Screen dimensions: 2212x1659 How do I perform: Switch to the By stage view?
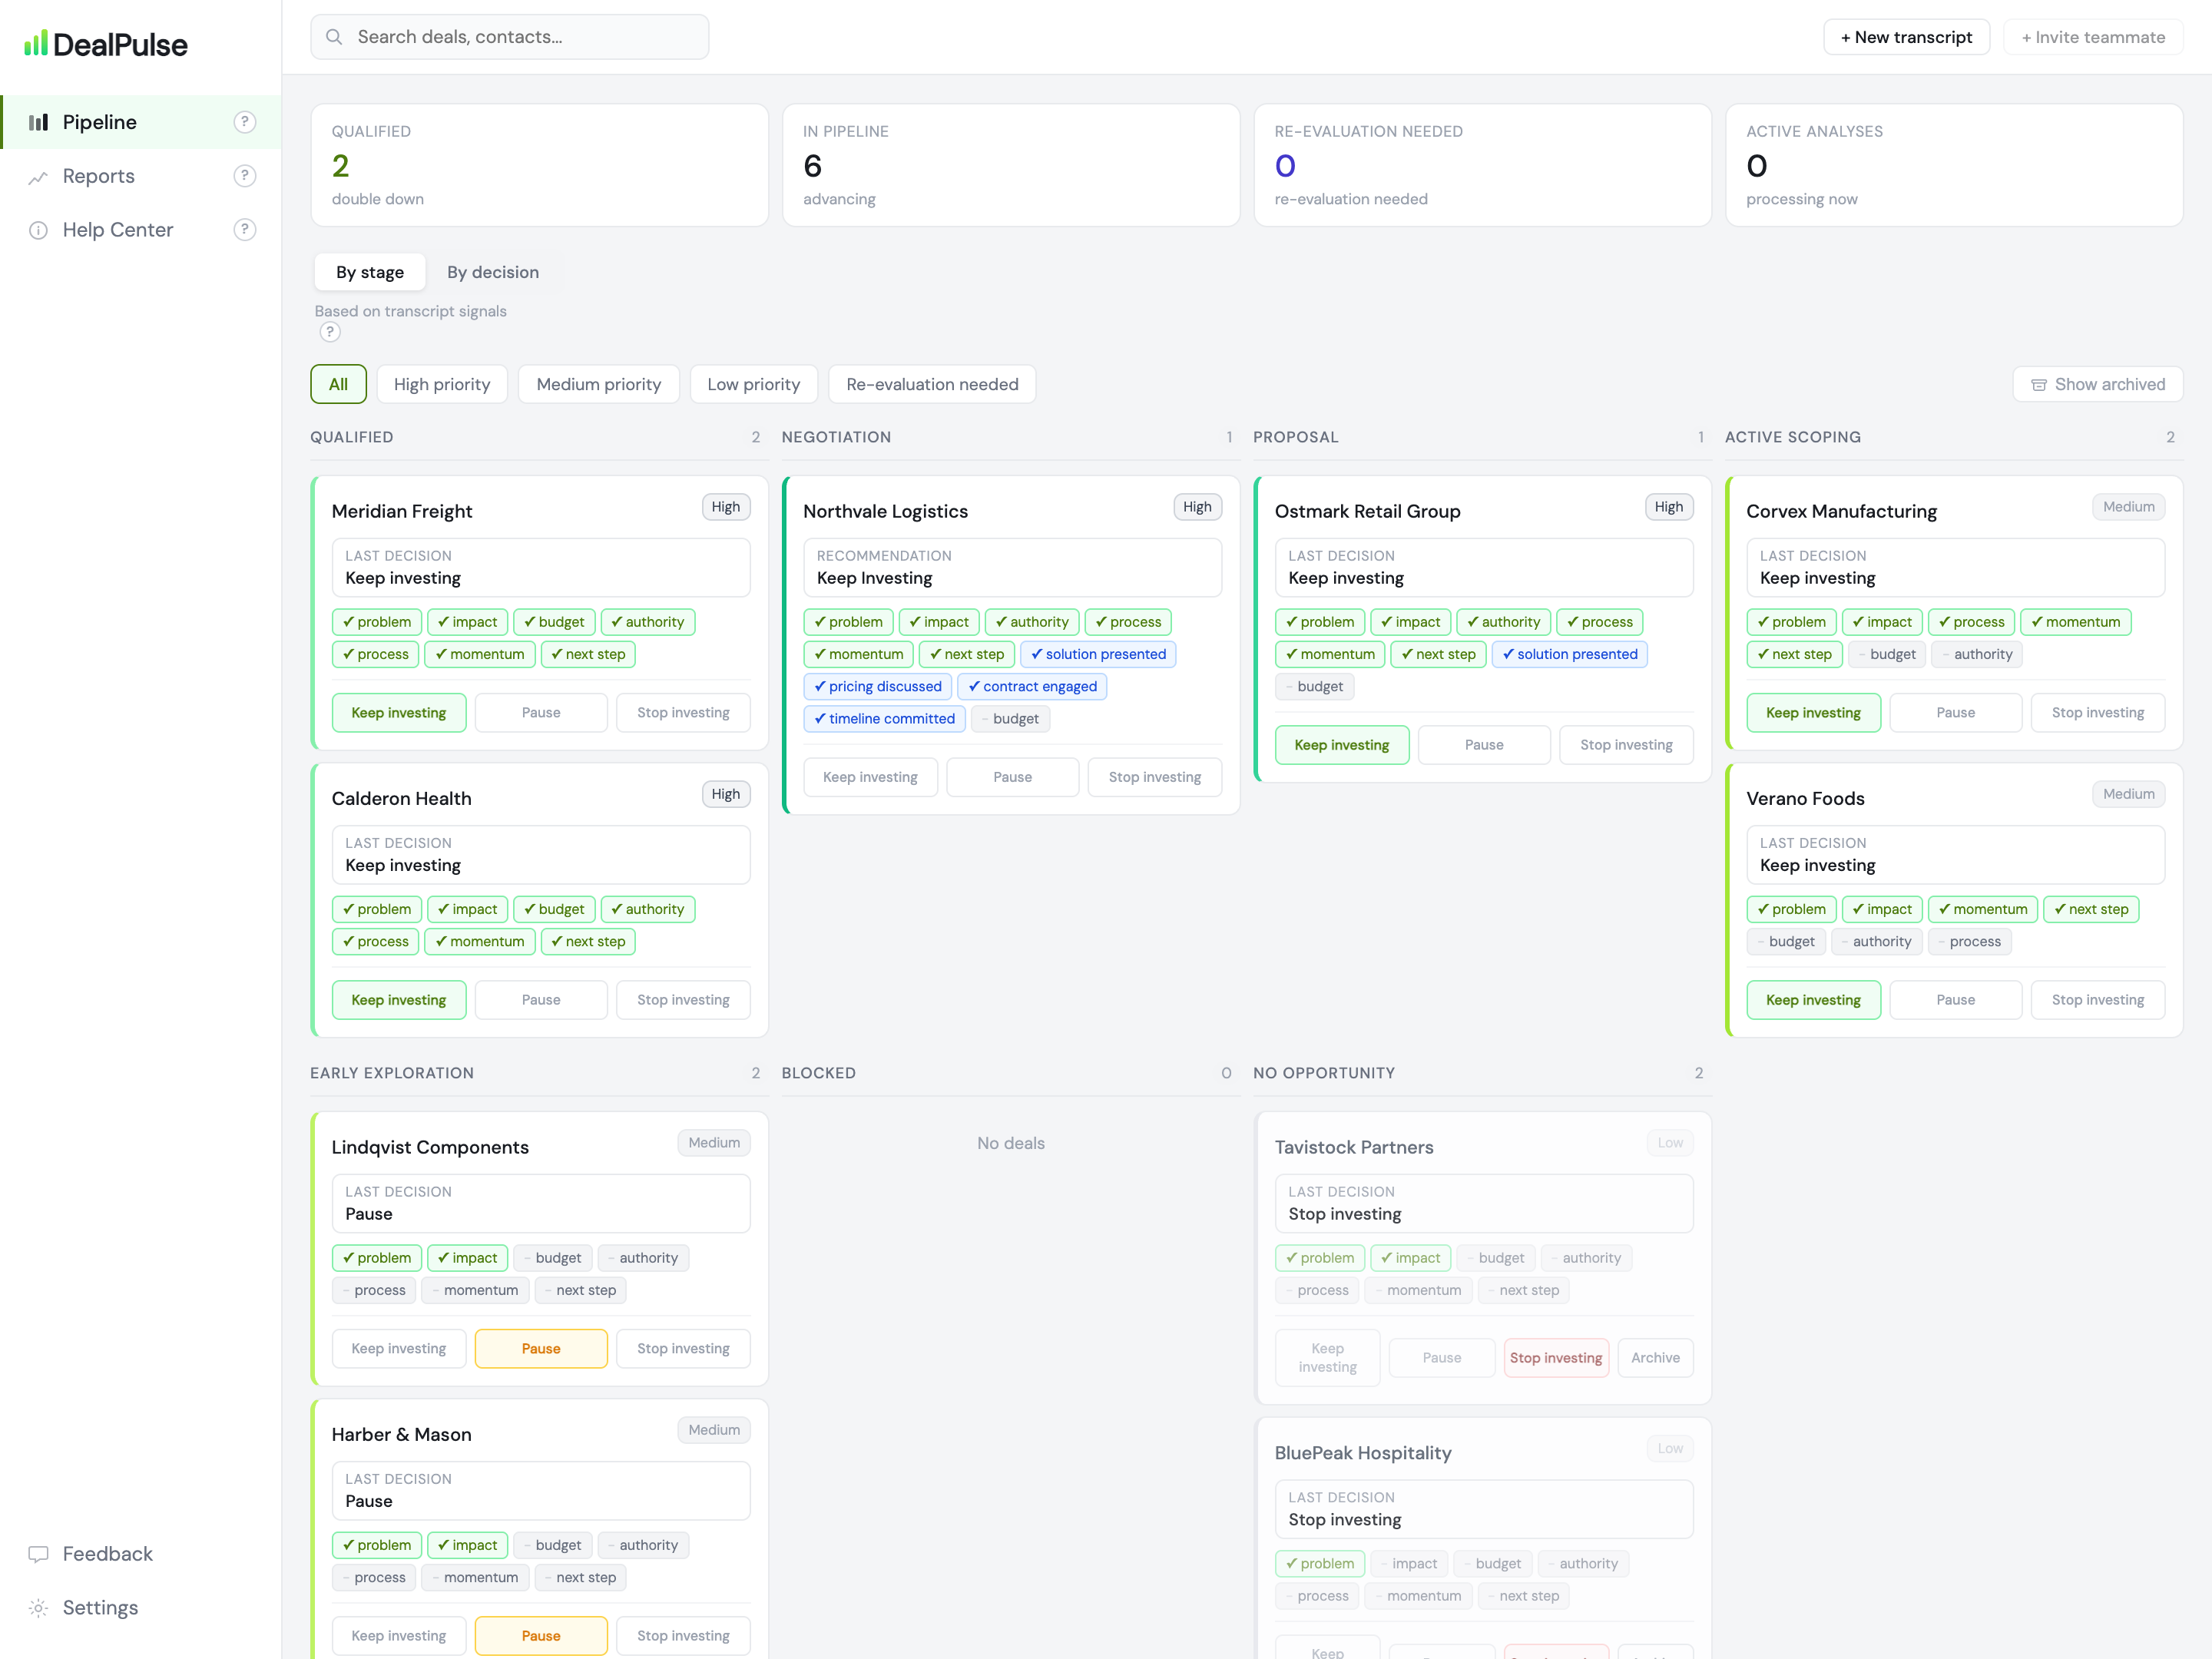370,272
